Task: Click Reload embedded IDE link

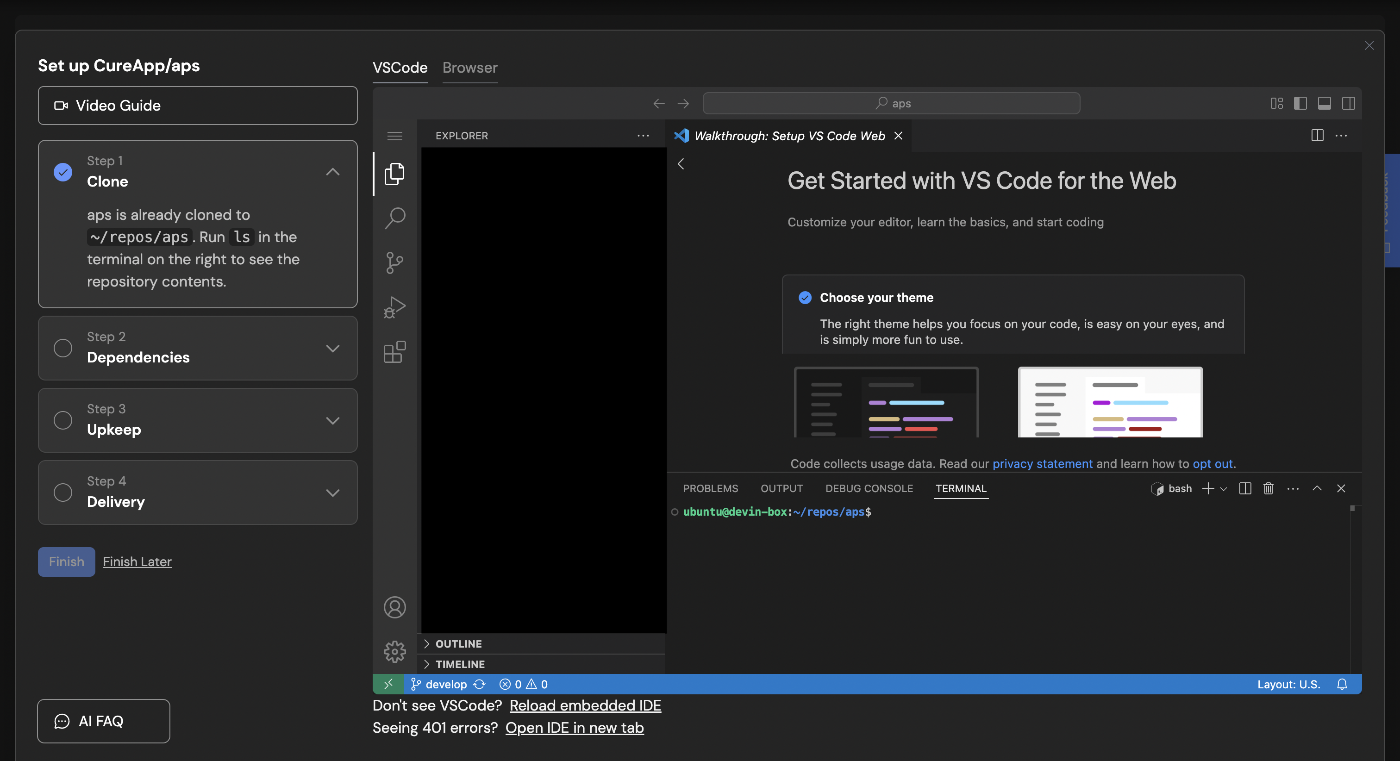Action: (x=585, y=706)
